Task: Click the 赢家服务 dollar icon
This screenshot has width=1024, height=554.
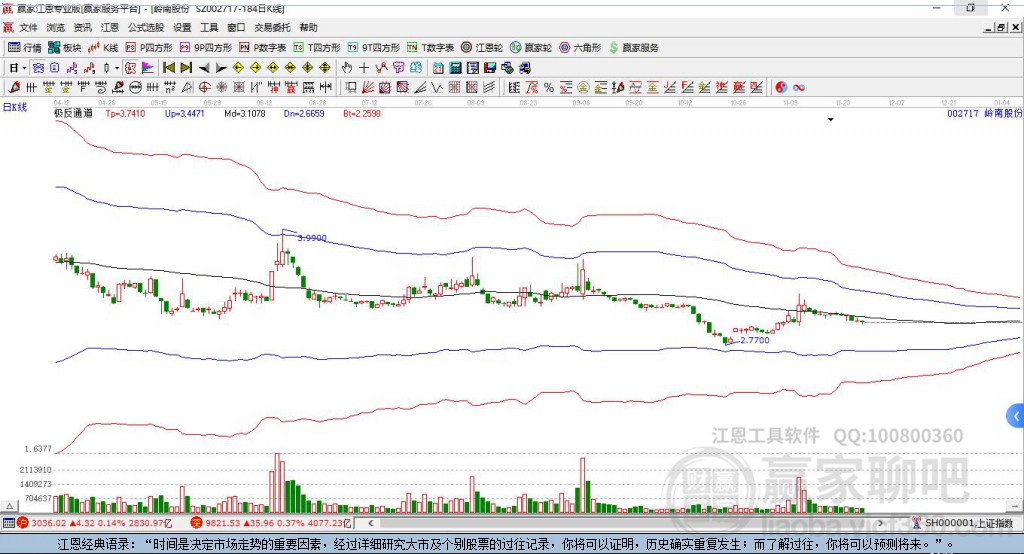Action: (x=613, y=48)
